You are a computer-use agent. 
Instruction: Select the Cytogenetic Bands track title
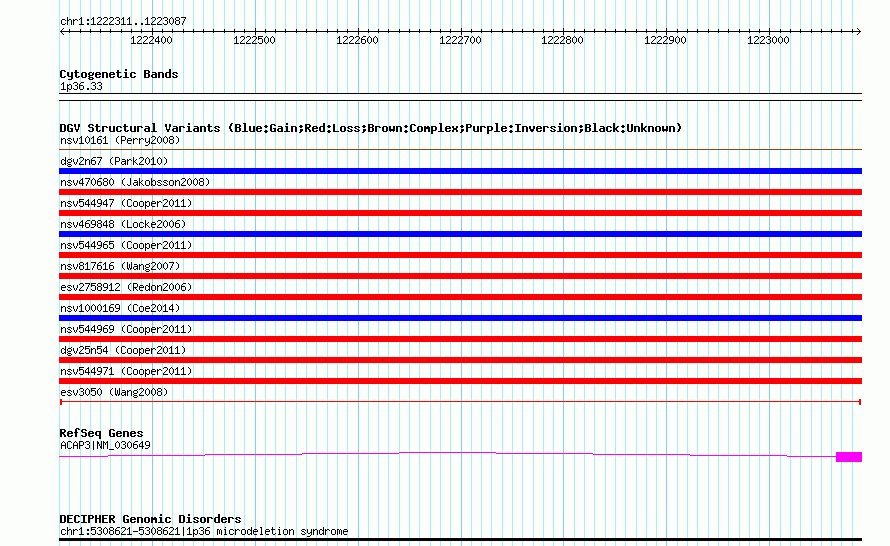click(x=119, y=74)
